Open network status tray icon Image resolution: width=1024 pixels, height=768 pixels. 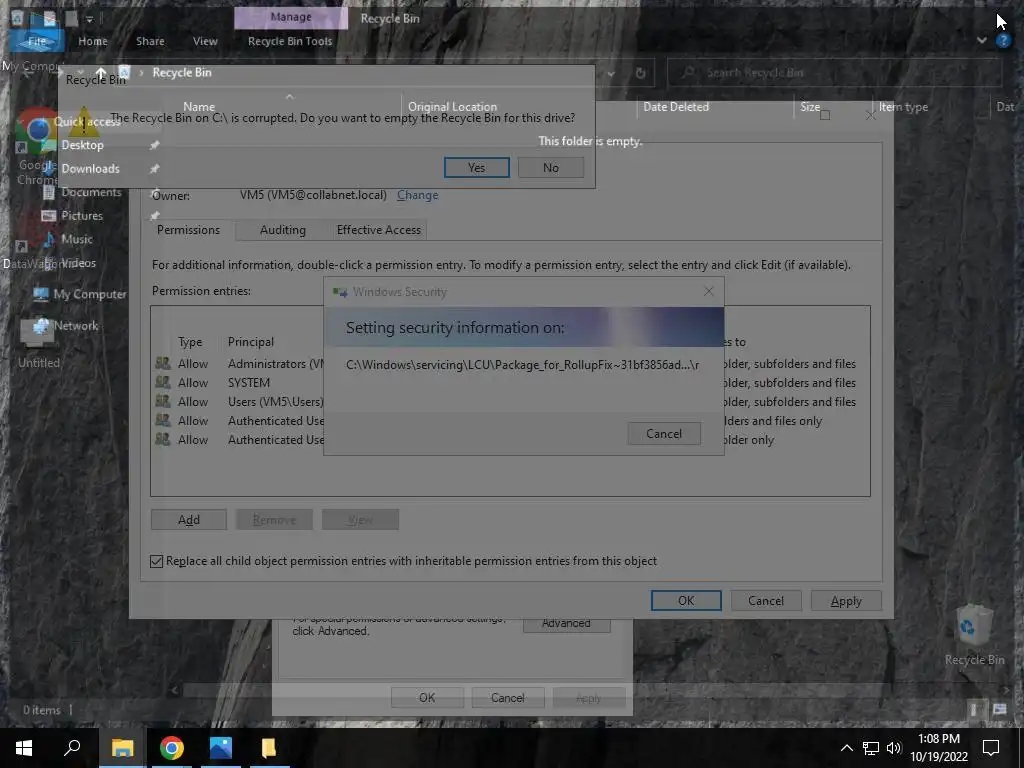[871, 748]
